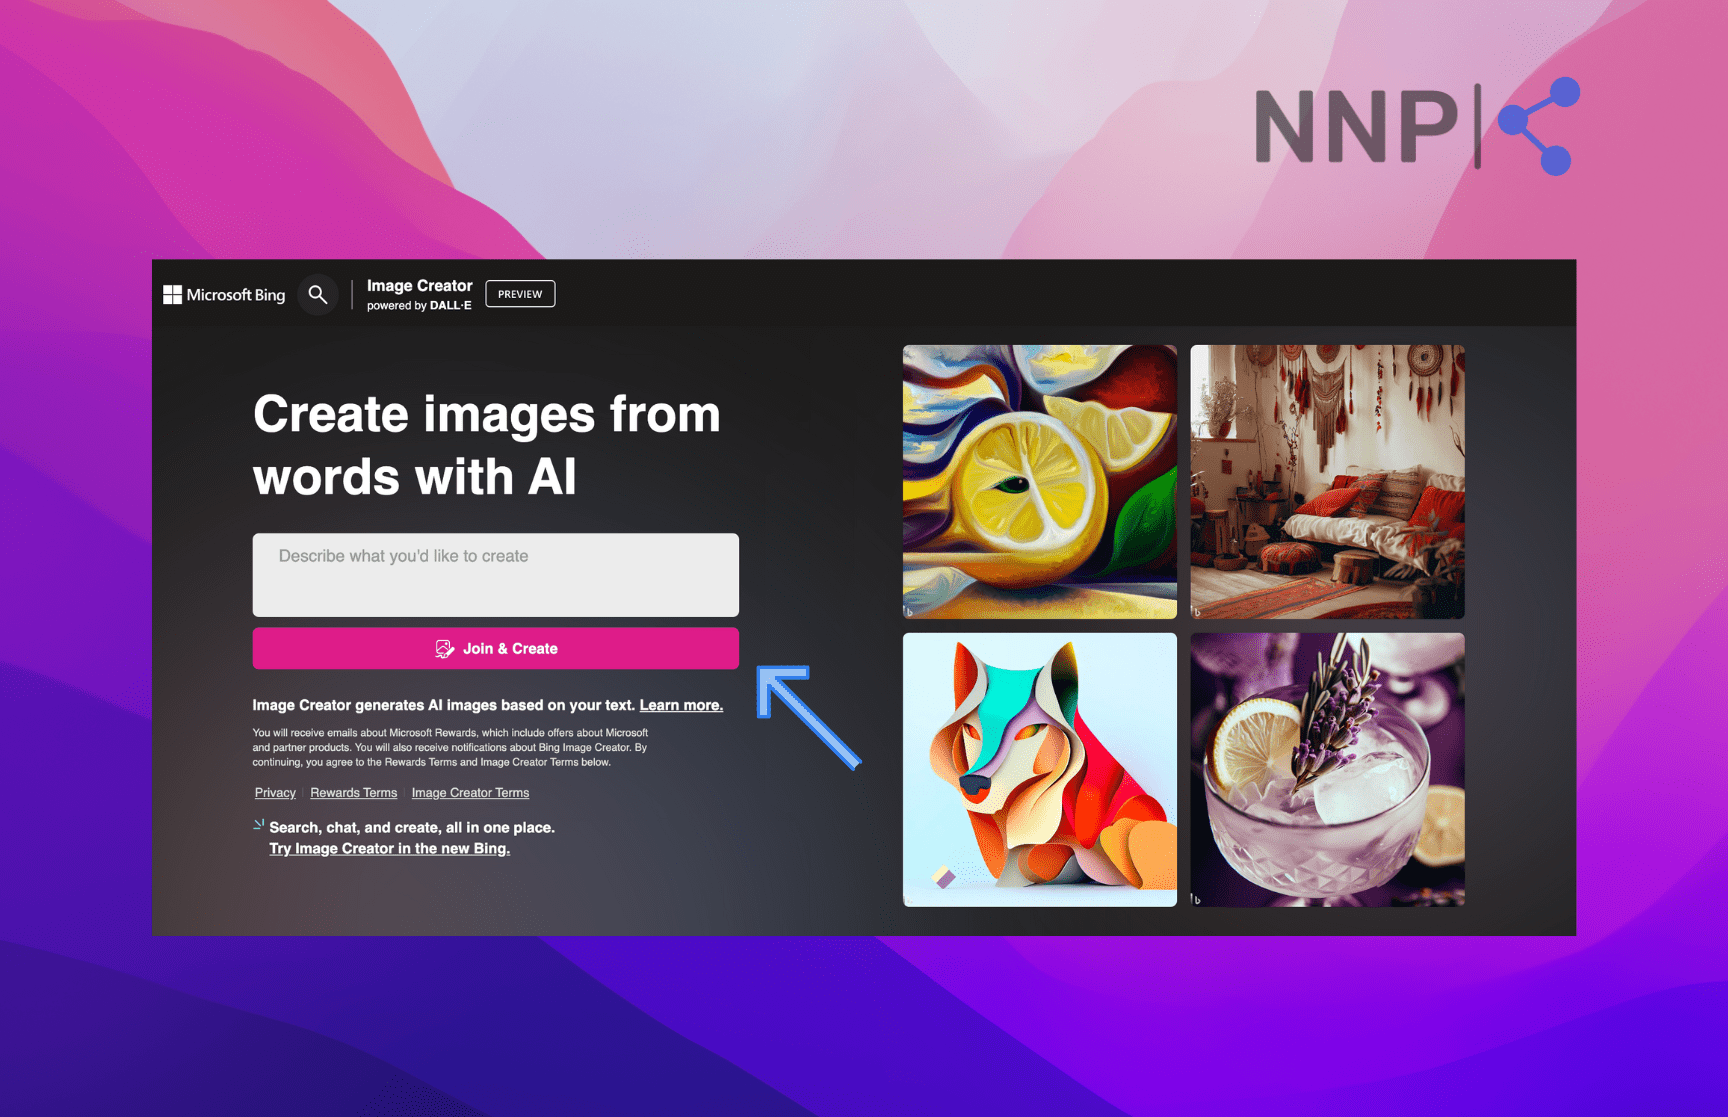
Task: Open the abstract lemon painting thumbnail
Action: pos(1040,482)
